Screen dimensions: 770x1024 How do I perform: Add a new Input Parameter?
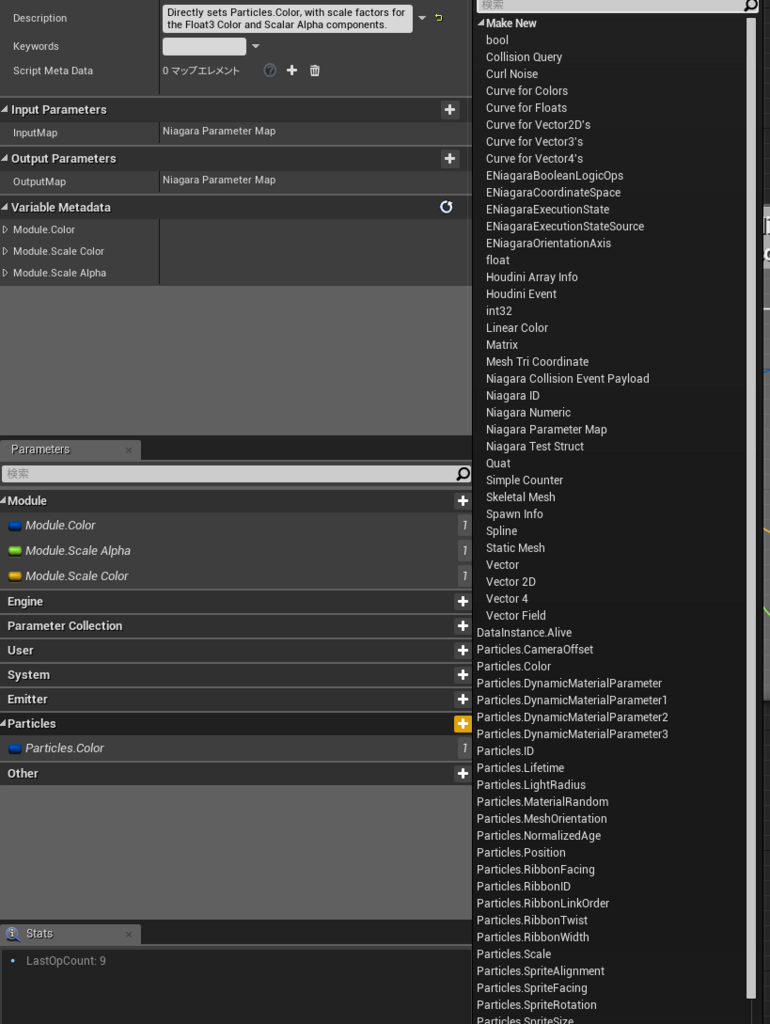click(449, 110)
